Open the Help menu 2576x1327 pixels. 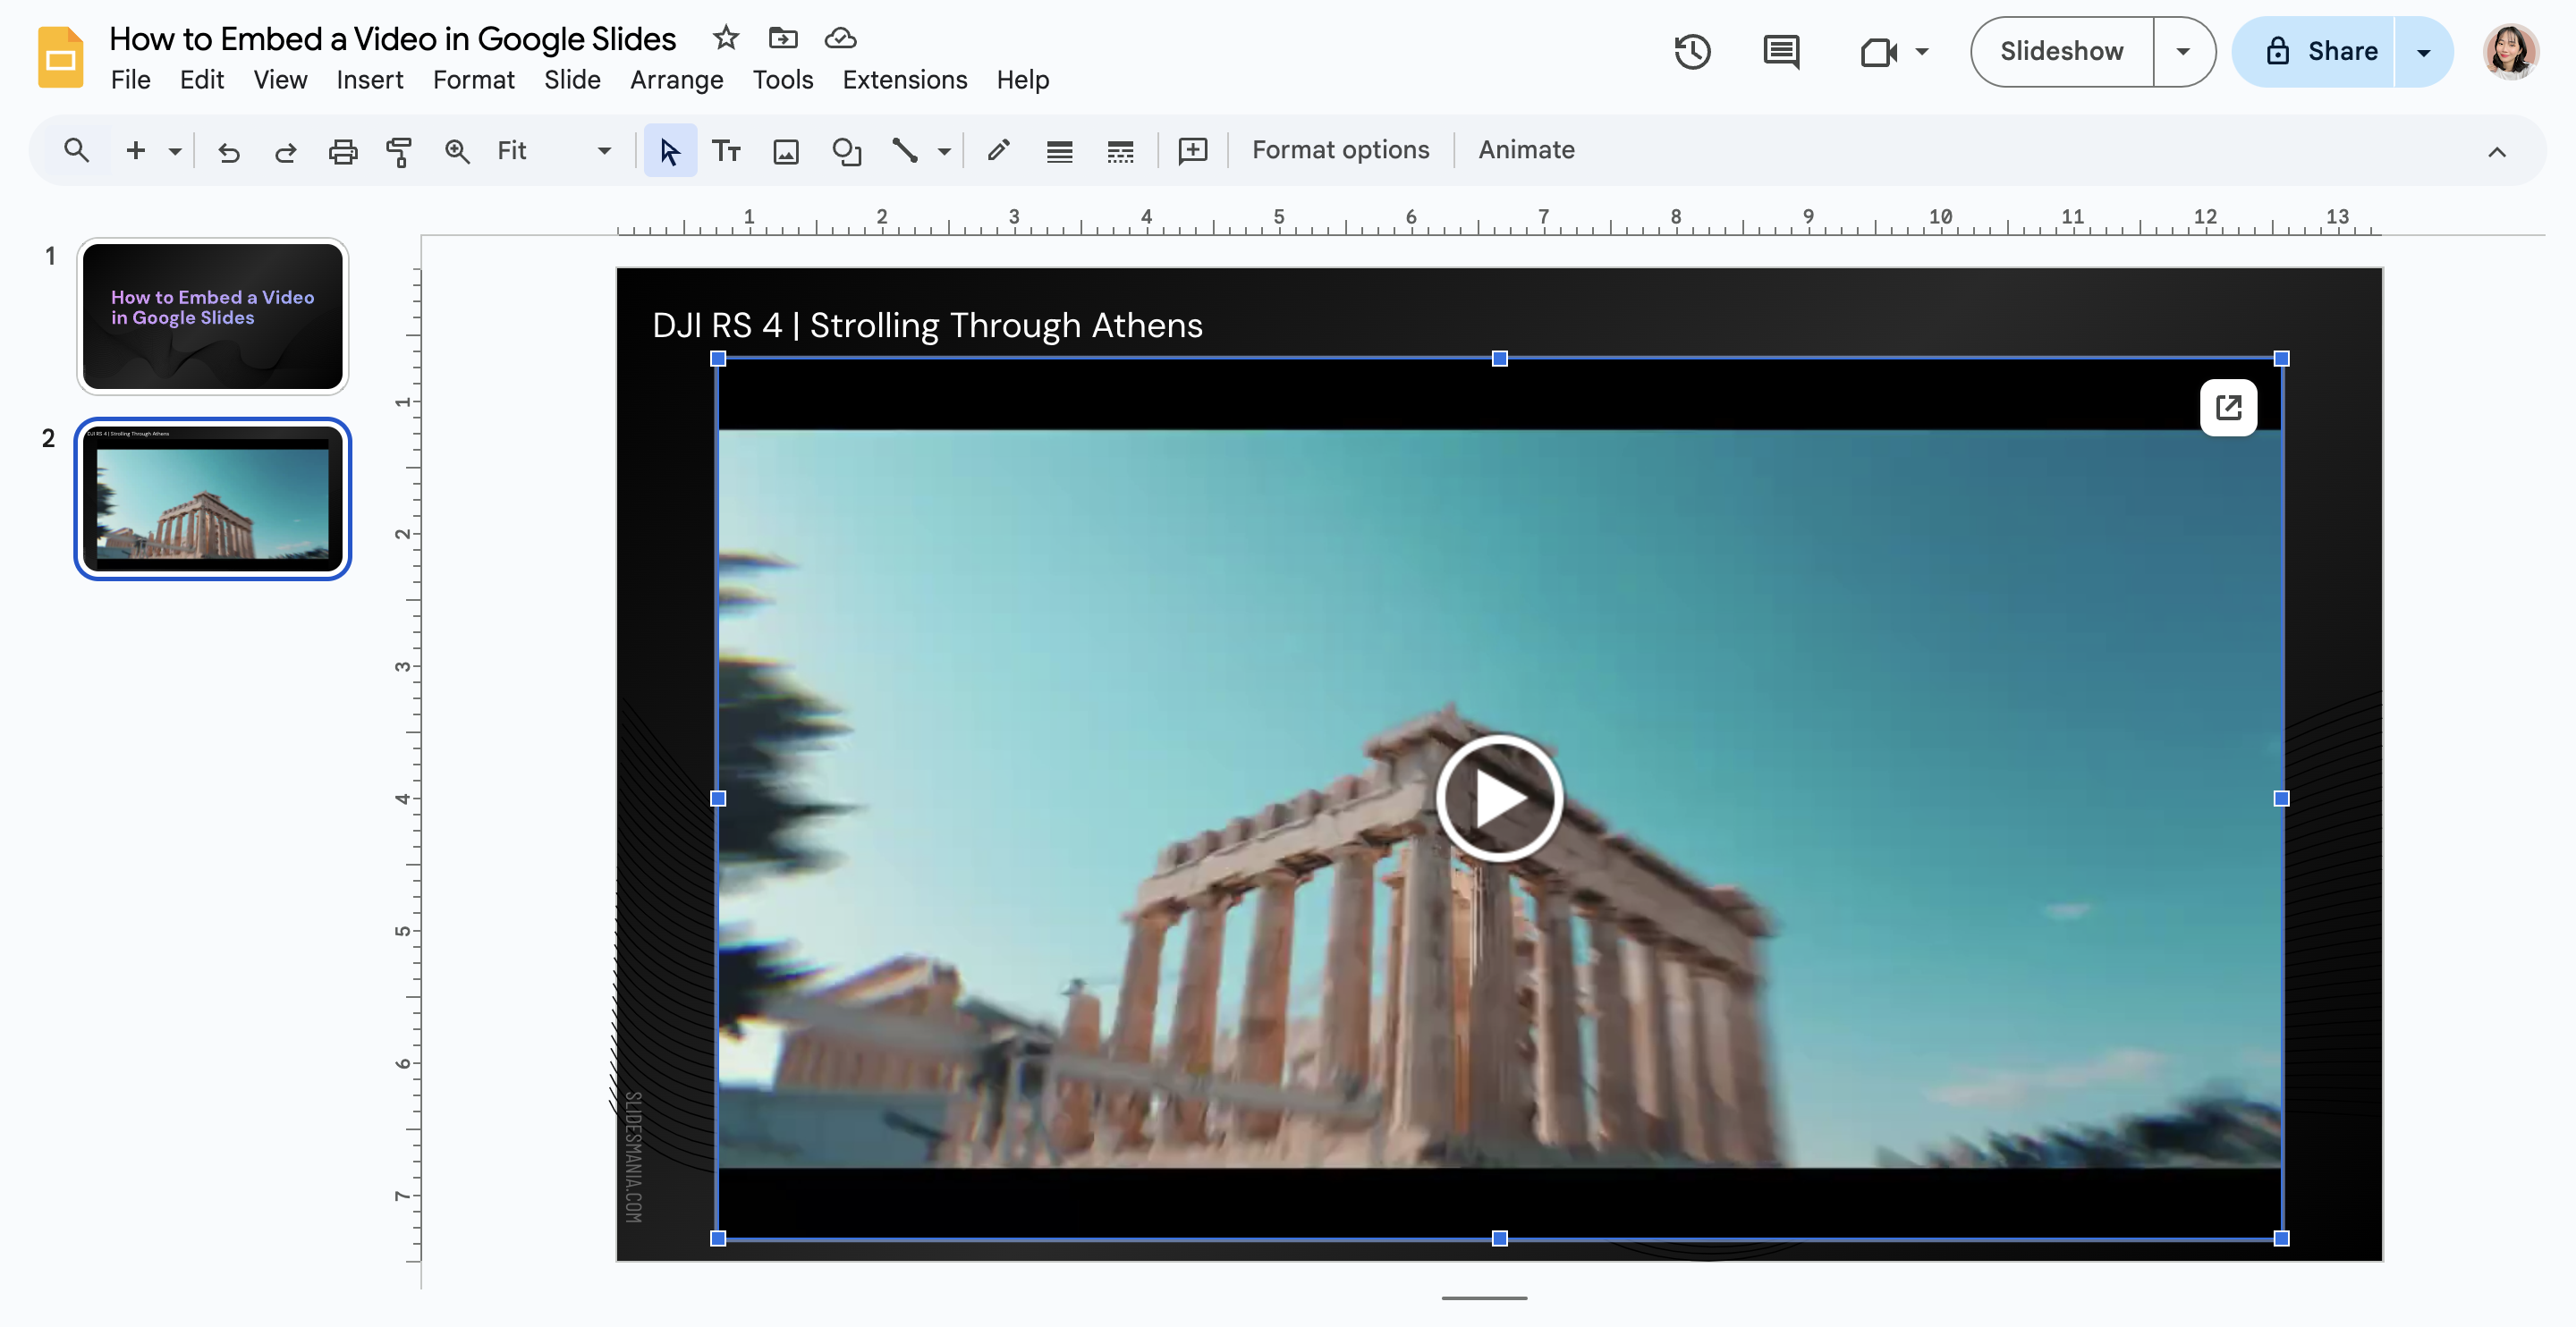[x=1022, y=79]
